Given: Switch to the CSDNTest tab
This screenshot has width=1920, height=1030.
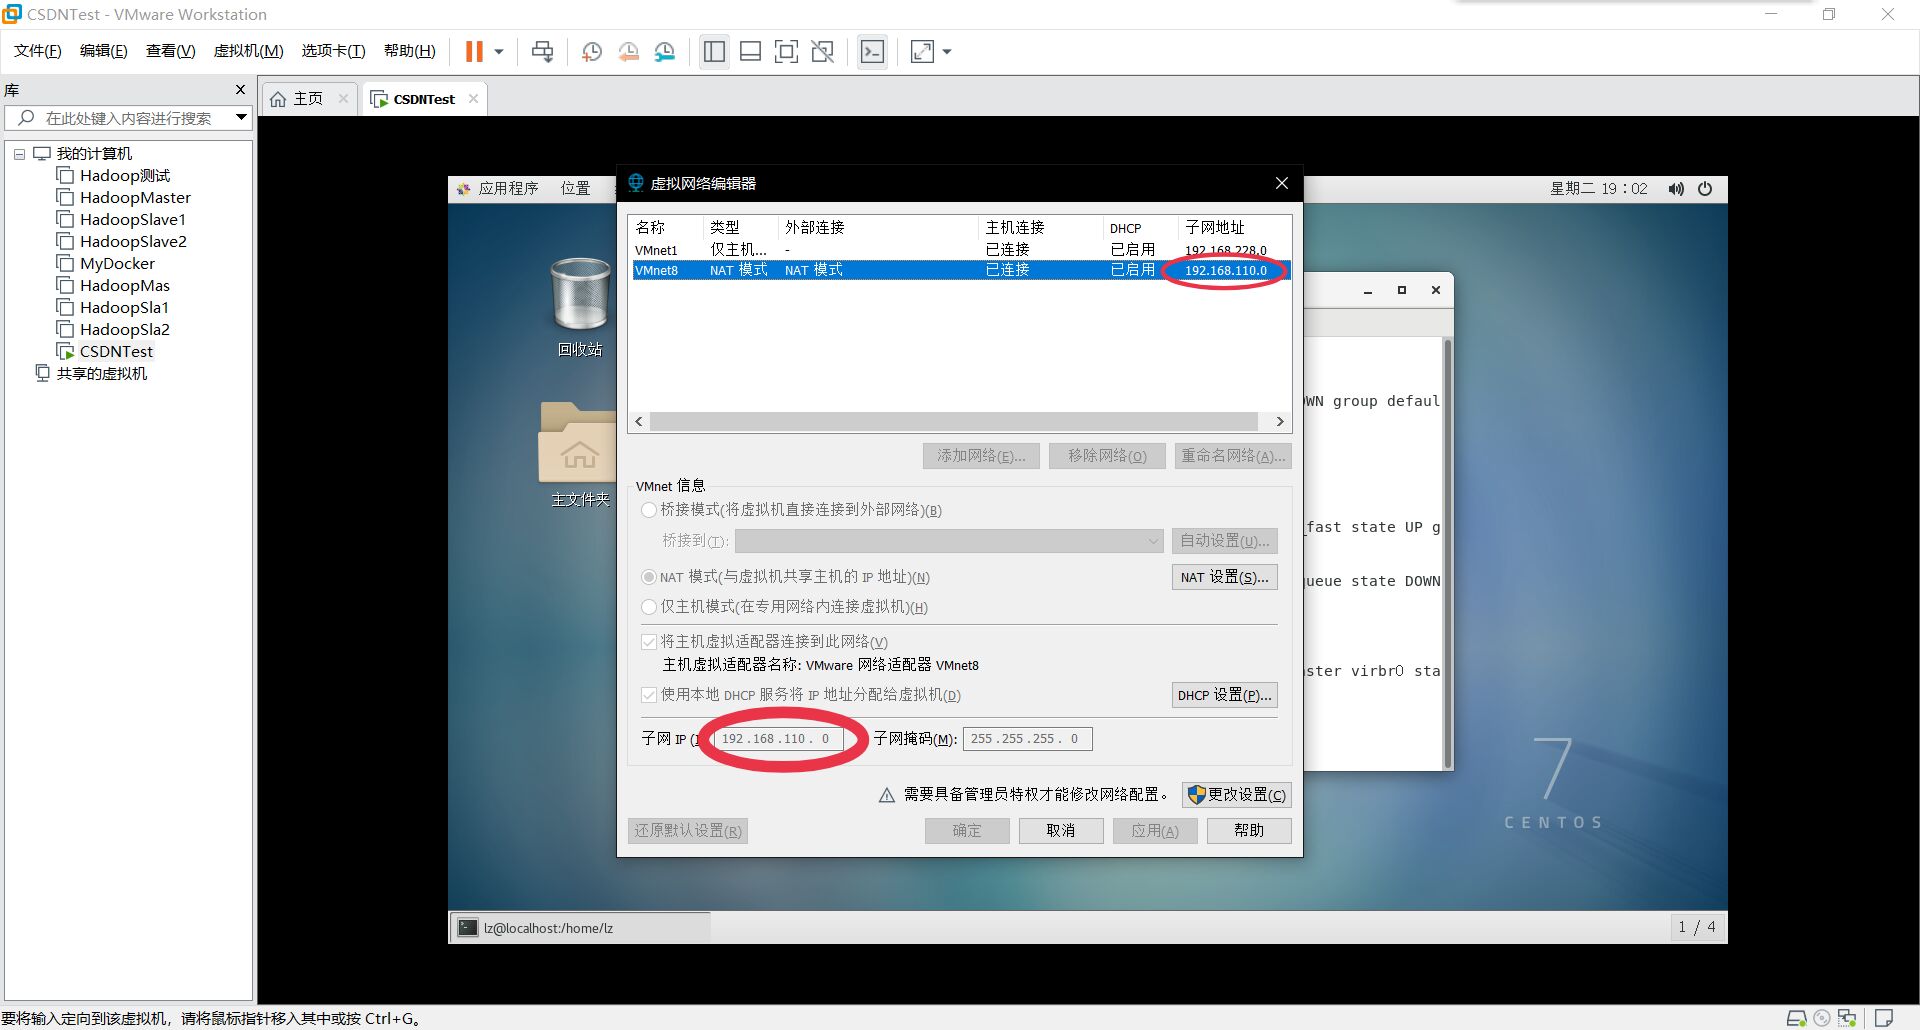Looking at the screenshot, I should tap(423, 99).
